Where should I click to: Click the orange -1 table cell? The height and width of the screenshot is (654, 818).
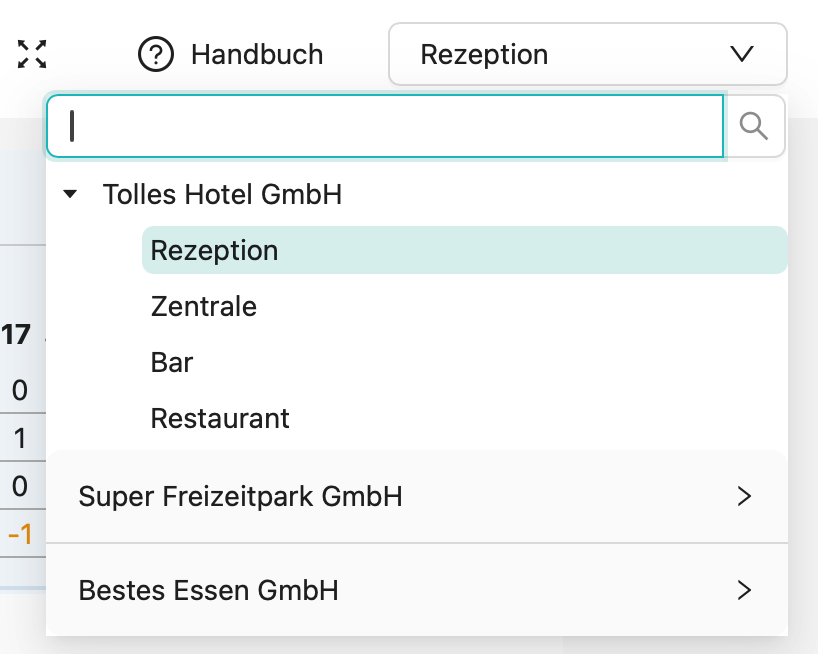click(20, 536)
